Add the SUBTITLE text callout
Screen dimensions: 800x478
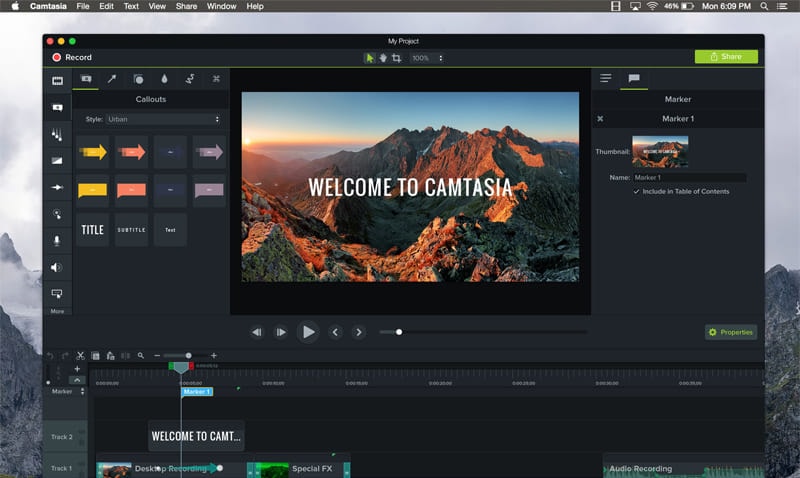click(132, 230)
